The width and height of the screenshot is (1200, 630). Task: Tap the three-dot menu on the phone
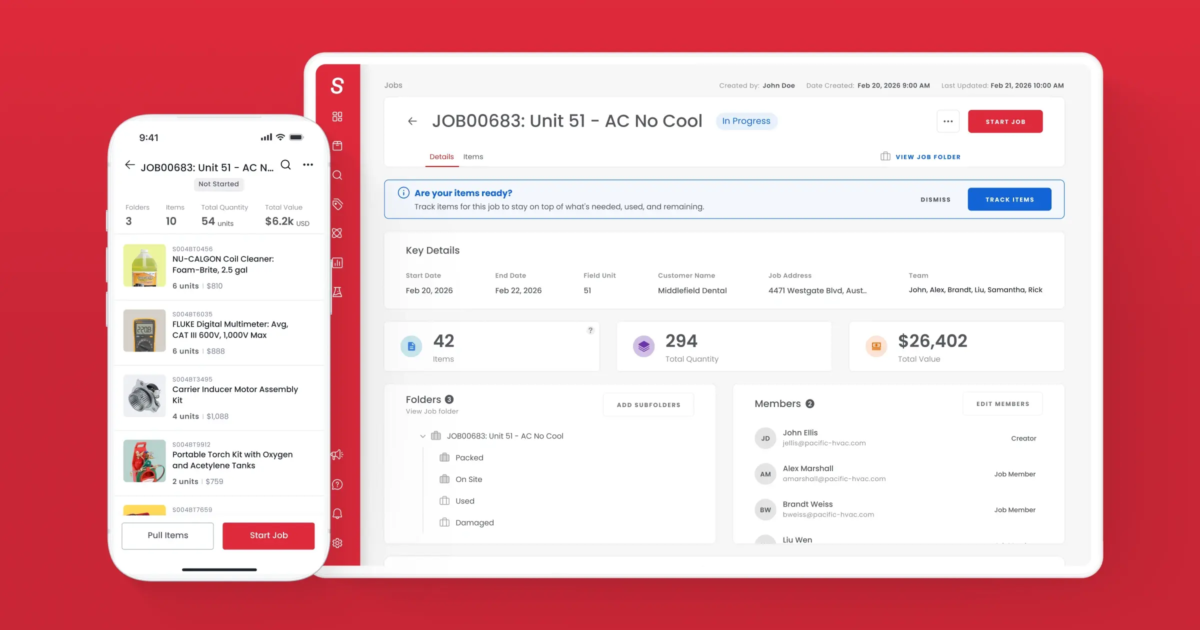click(x=308, y=165)
